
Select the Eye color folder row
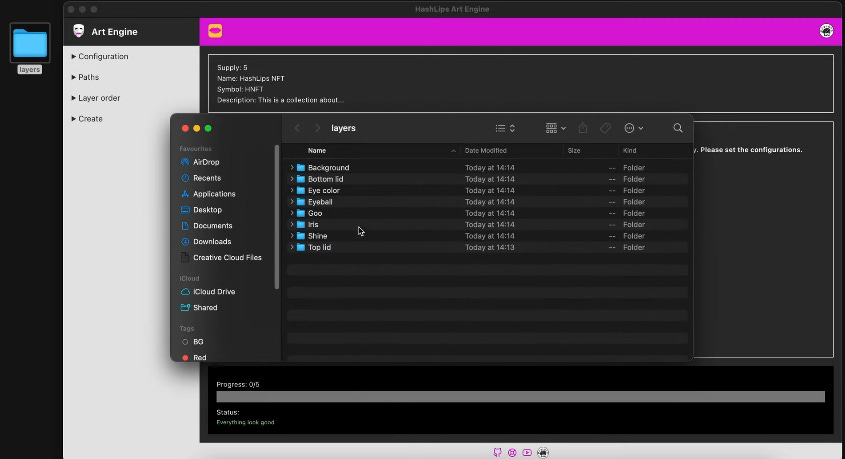[488, 190]
